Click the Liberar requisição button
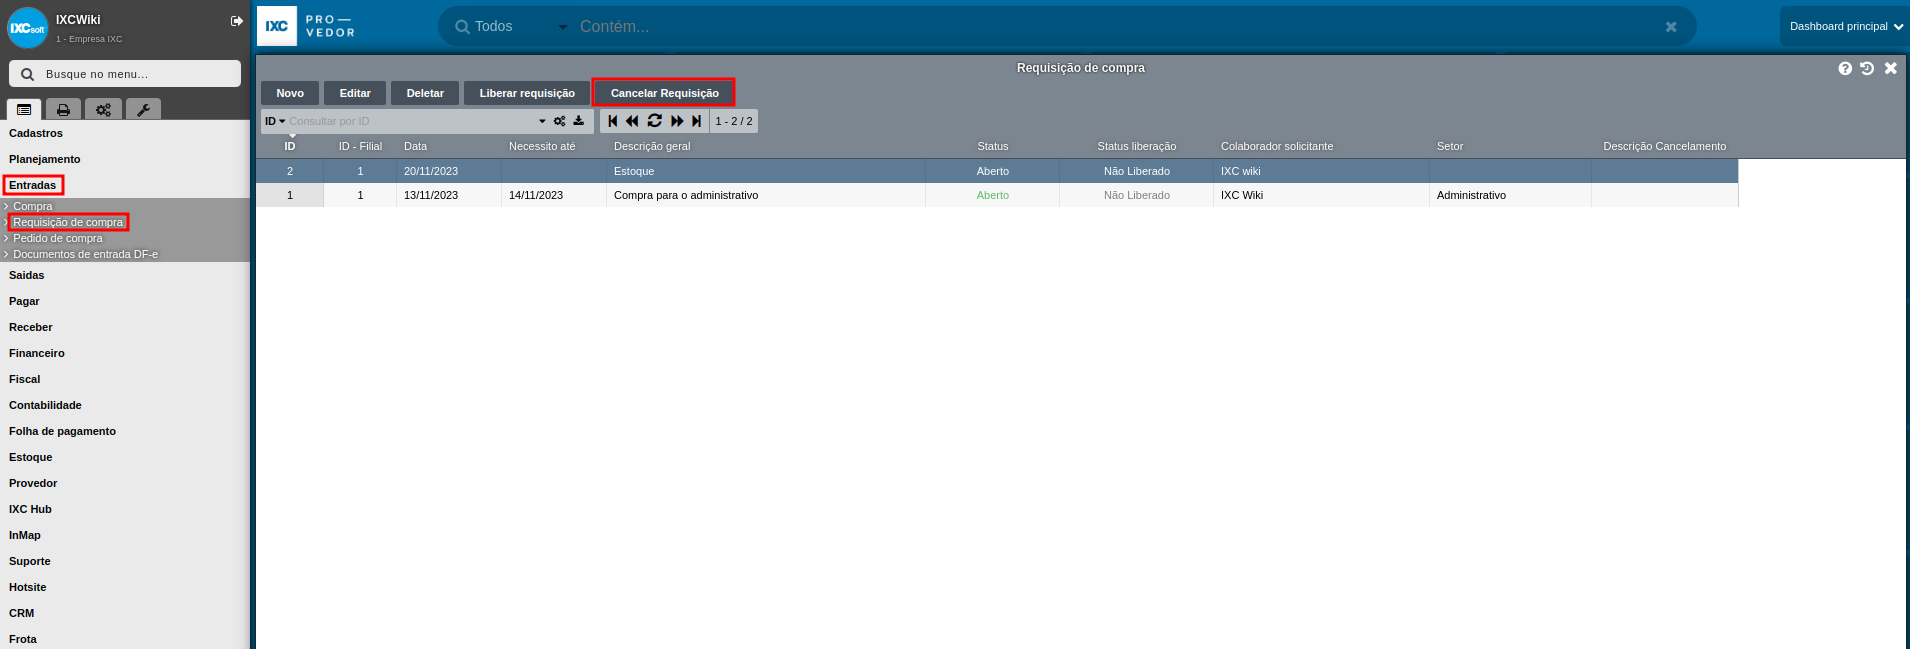The width and height of the screenshot is (1910, 649). pos(527,93)
